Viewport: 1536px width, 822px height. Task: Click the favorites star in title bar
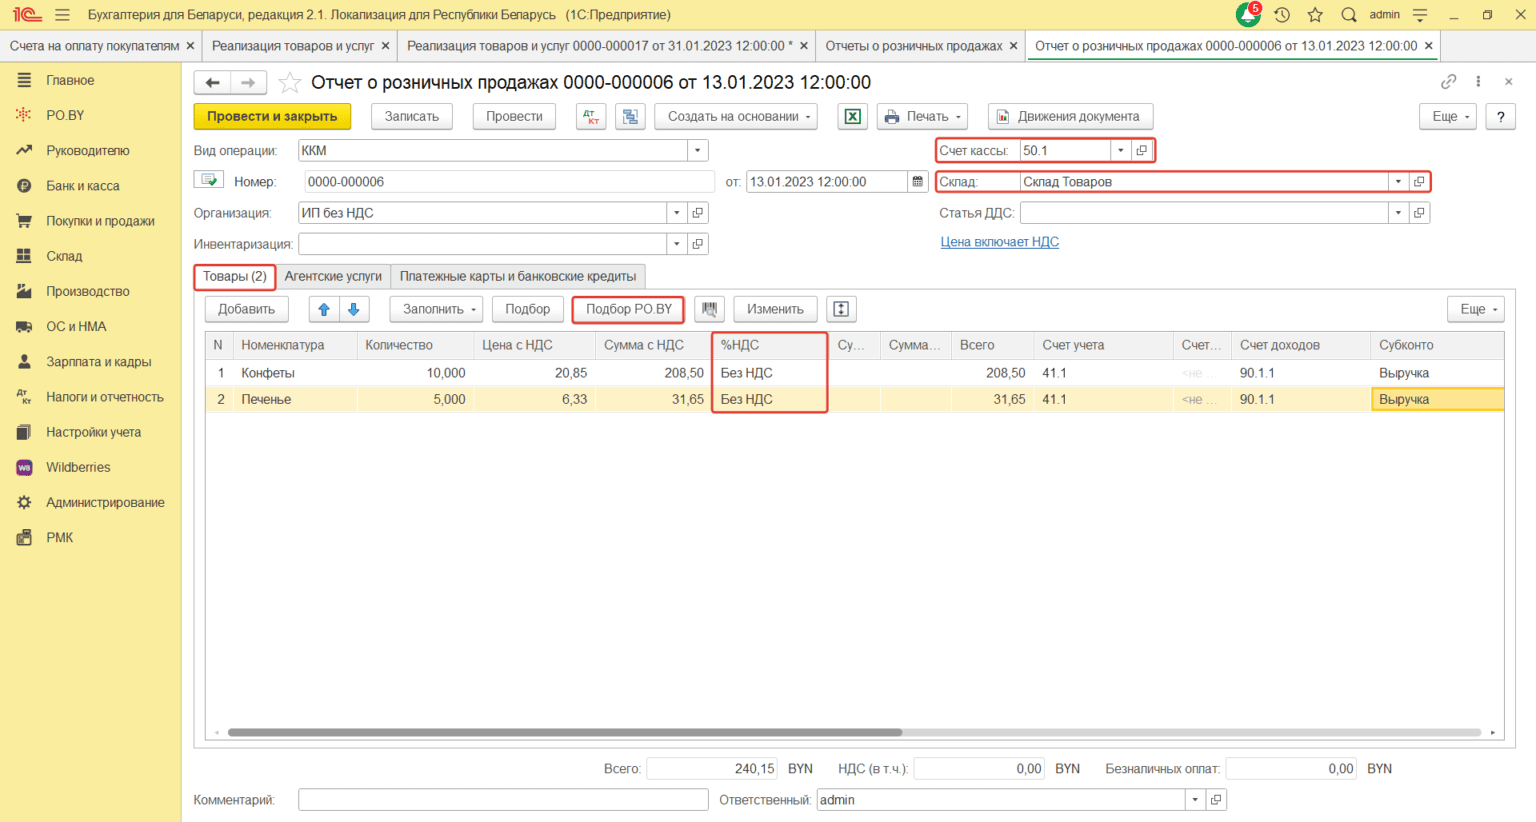1315,15
